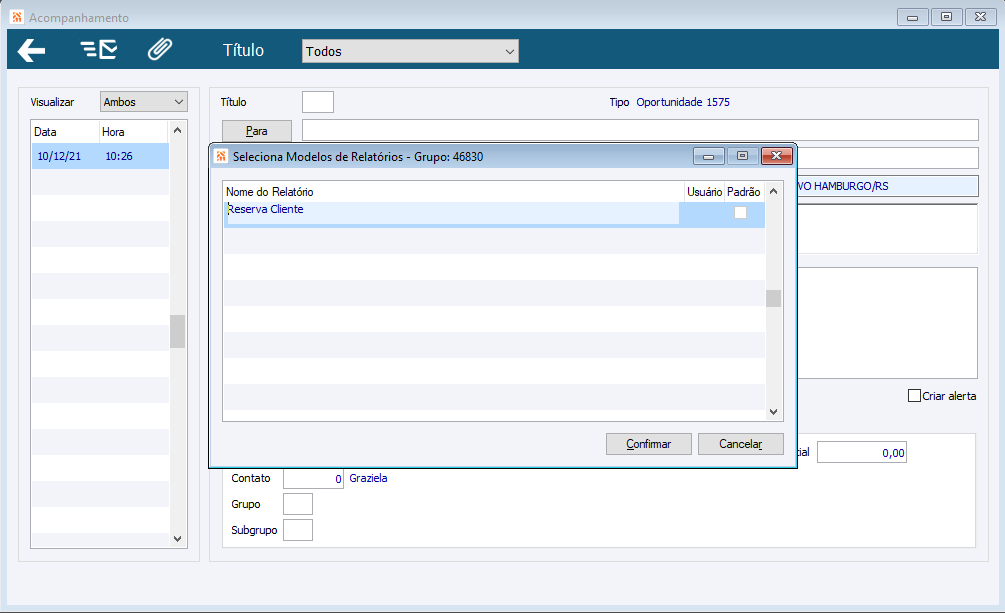The image size is (1005, 613).
Task: Go back with the white arrow icon
Action: (x=31, y=50)
